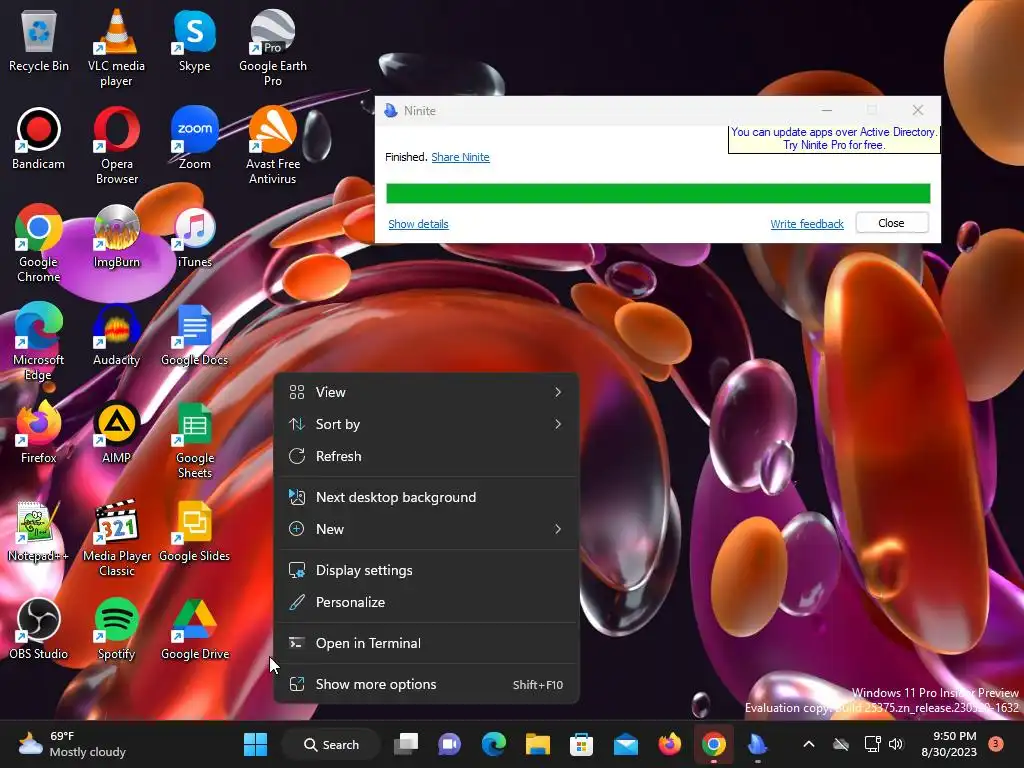Launch Edge from the taskbar
1024x768 pixels.
494,744
